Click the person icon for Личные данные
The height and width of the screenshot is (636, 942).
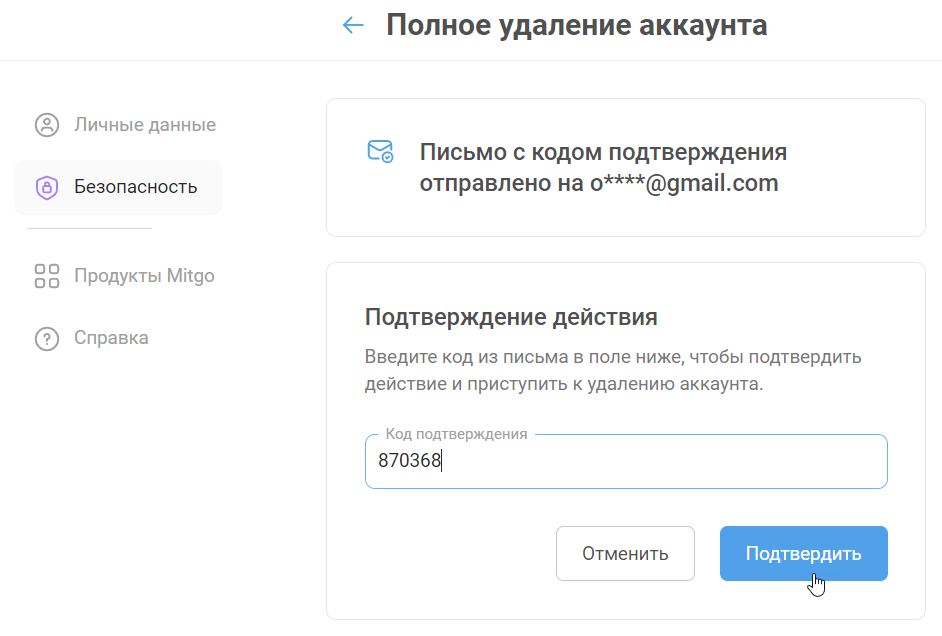click(47, 125)
